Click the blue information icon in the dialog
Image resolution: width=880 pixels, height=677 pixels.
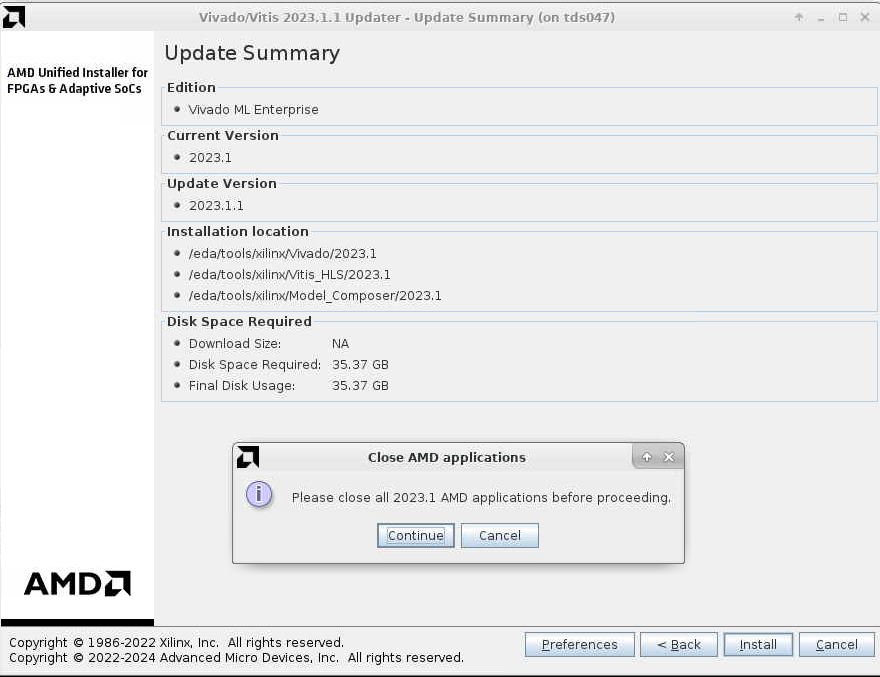259,495
